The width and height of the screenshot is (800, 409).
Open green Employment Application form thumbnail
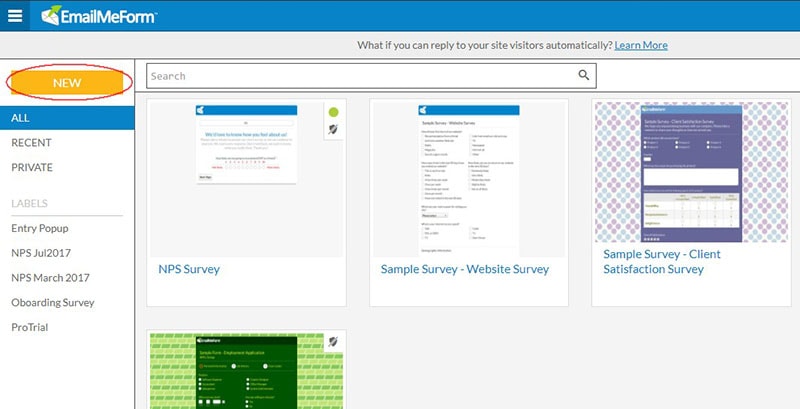click(x=246, y=371)
